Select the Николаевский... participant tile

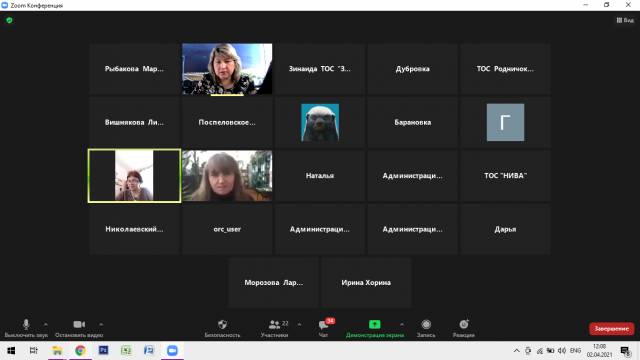coord(134,229)
